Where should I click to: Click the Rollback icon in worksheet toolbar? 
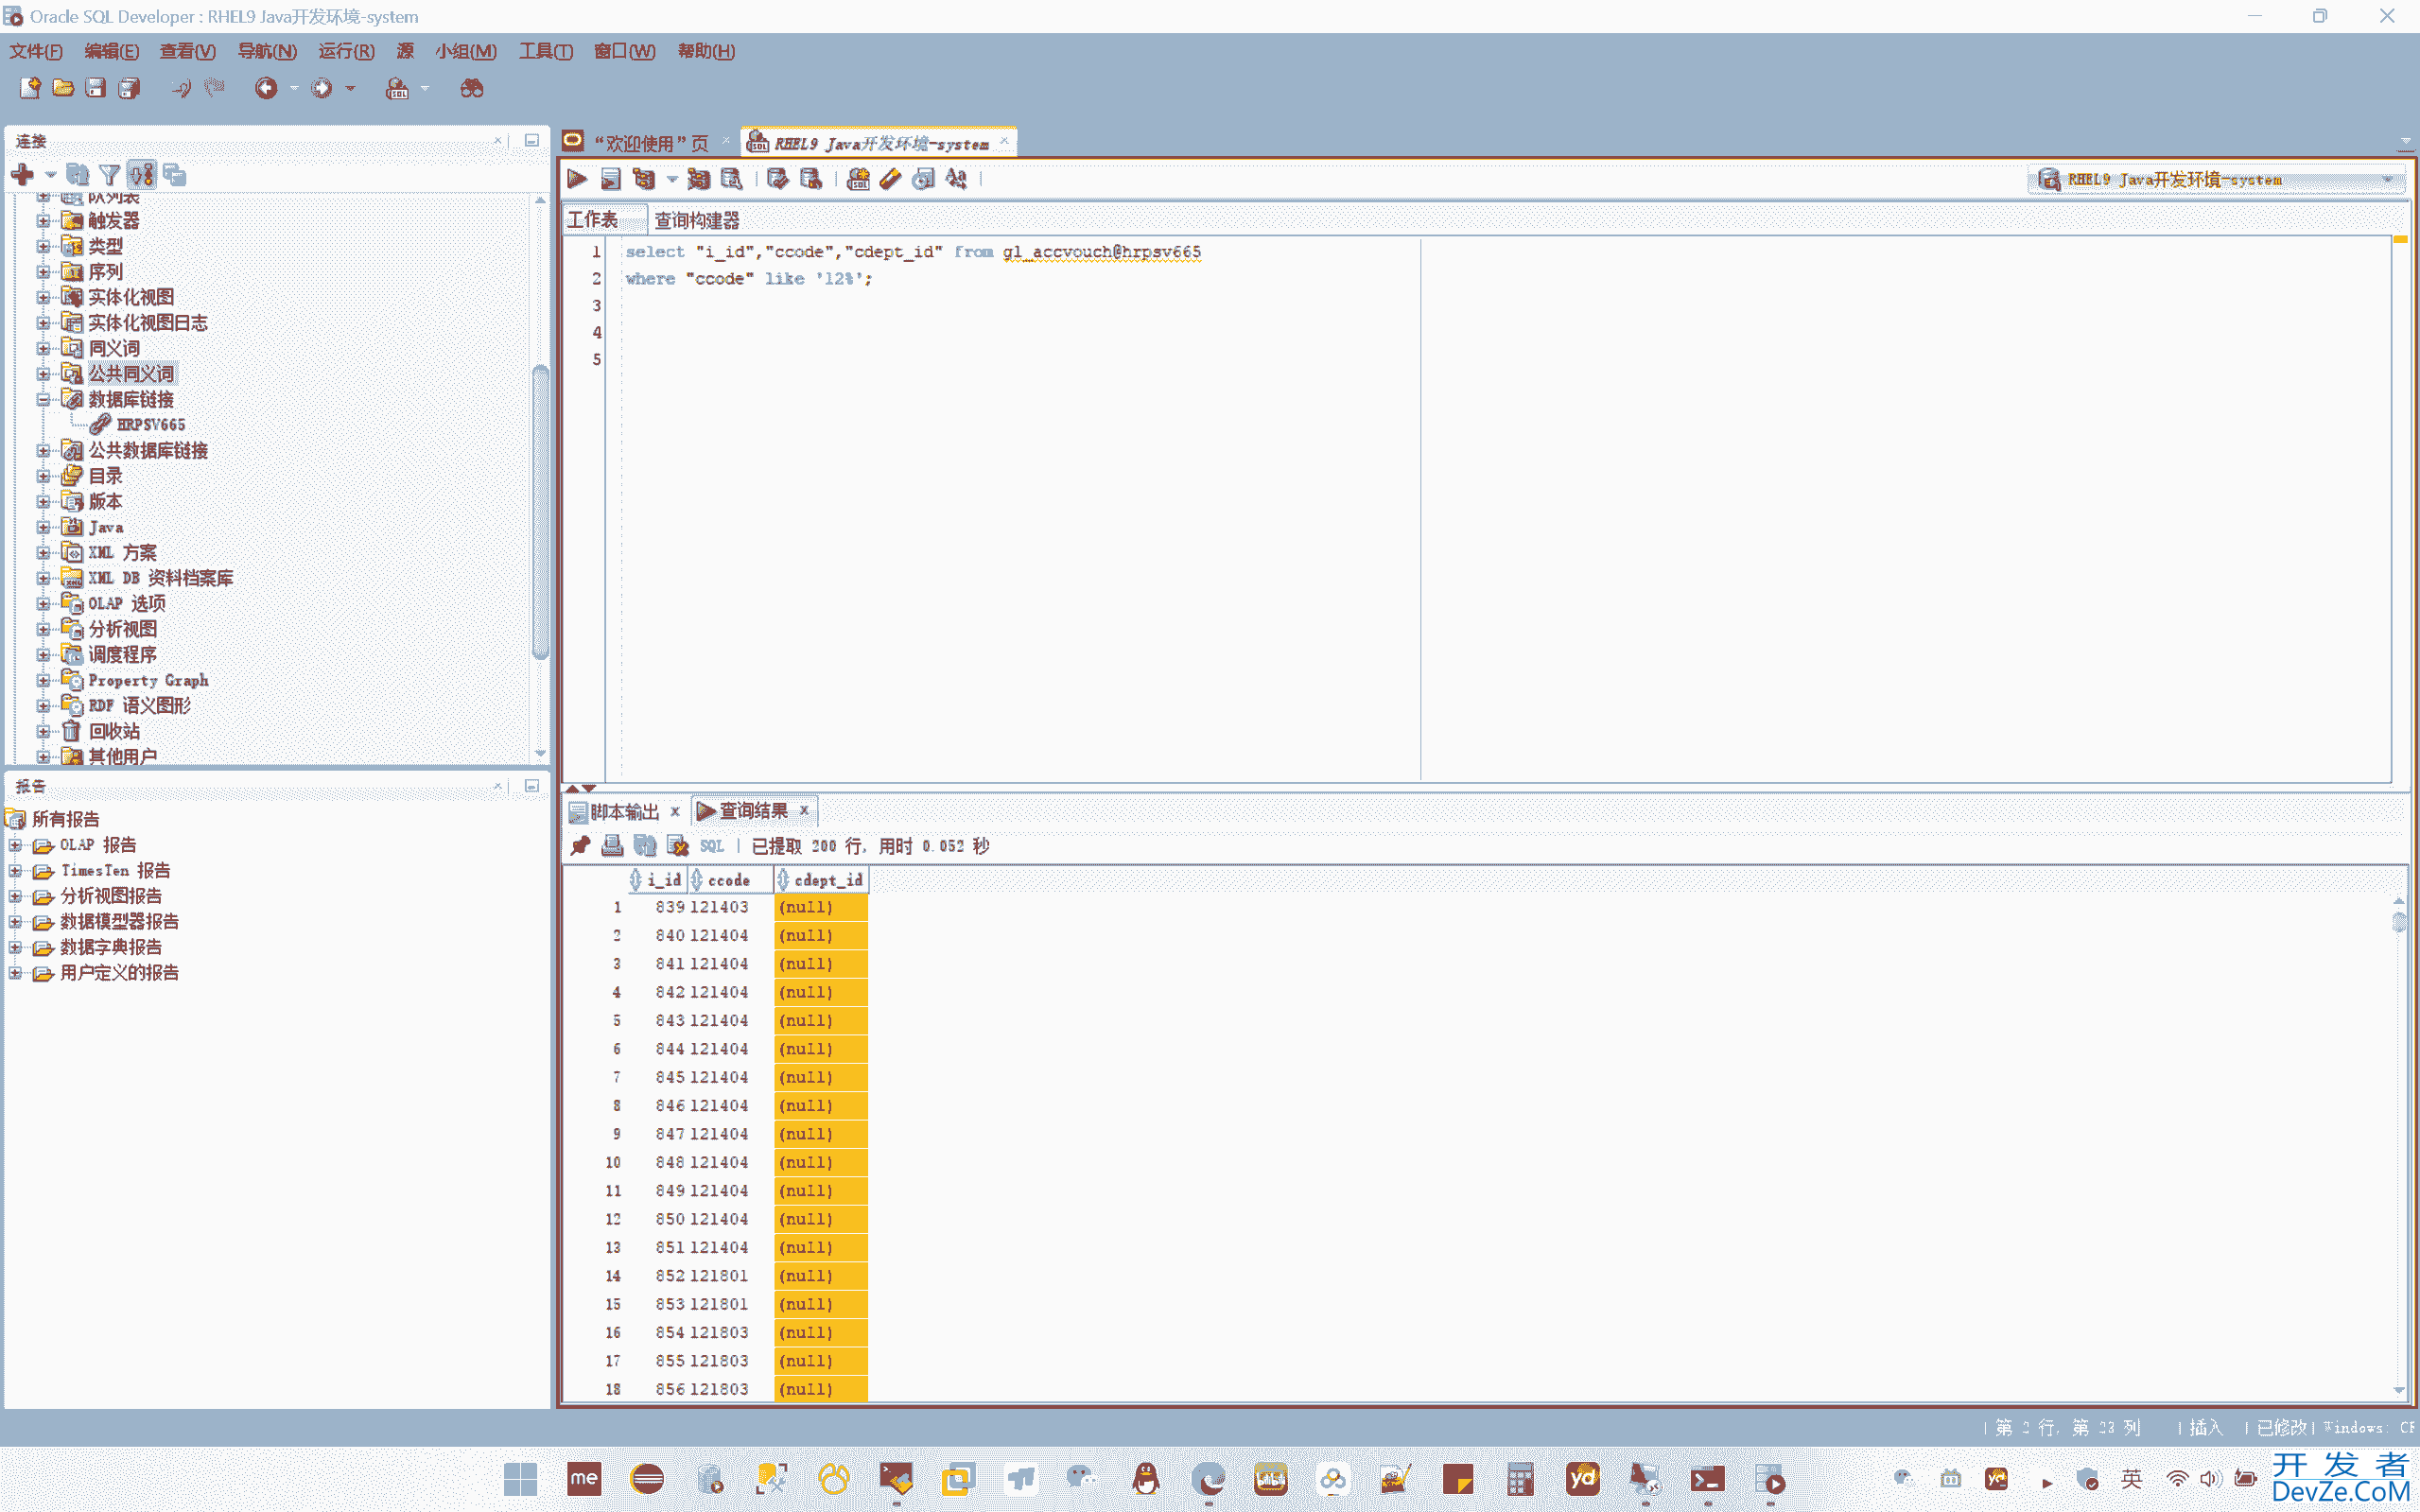pos(811,179)
